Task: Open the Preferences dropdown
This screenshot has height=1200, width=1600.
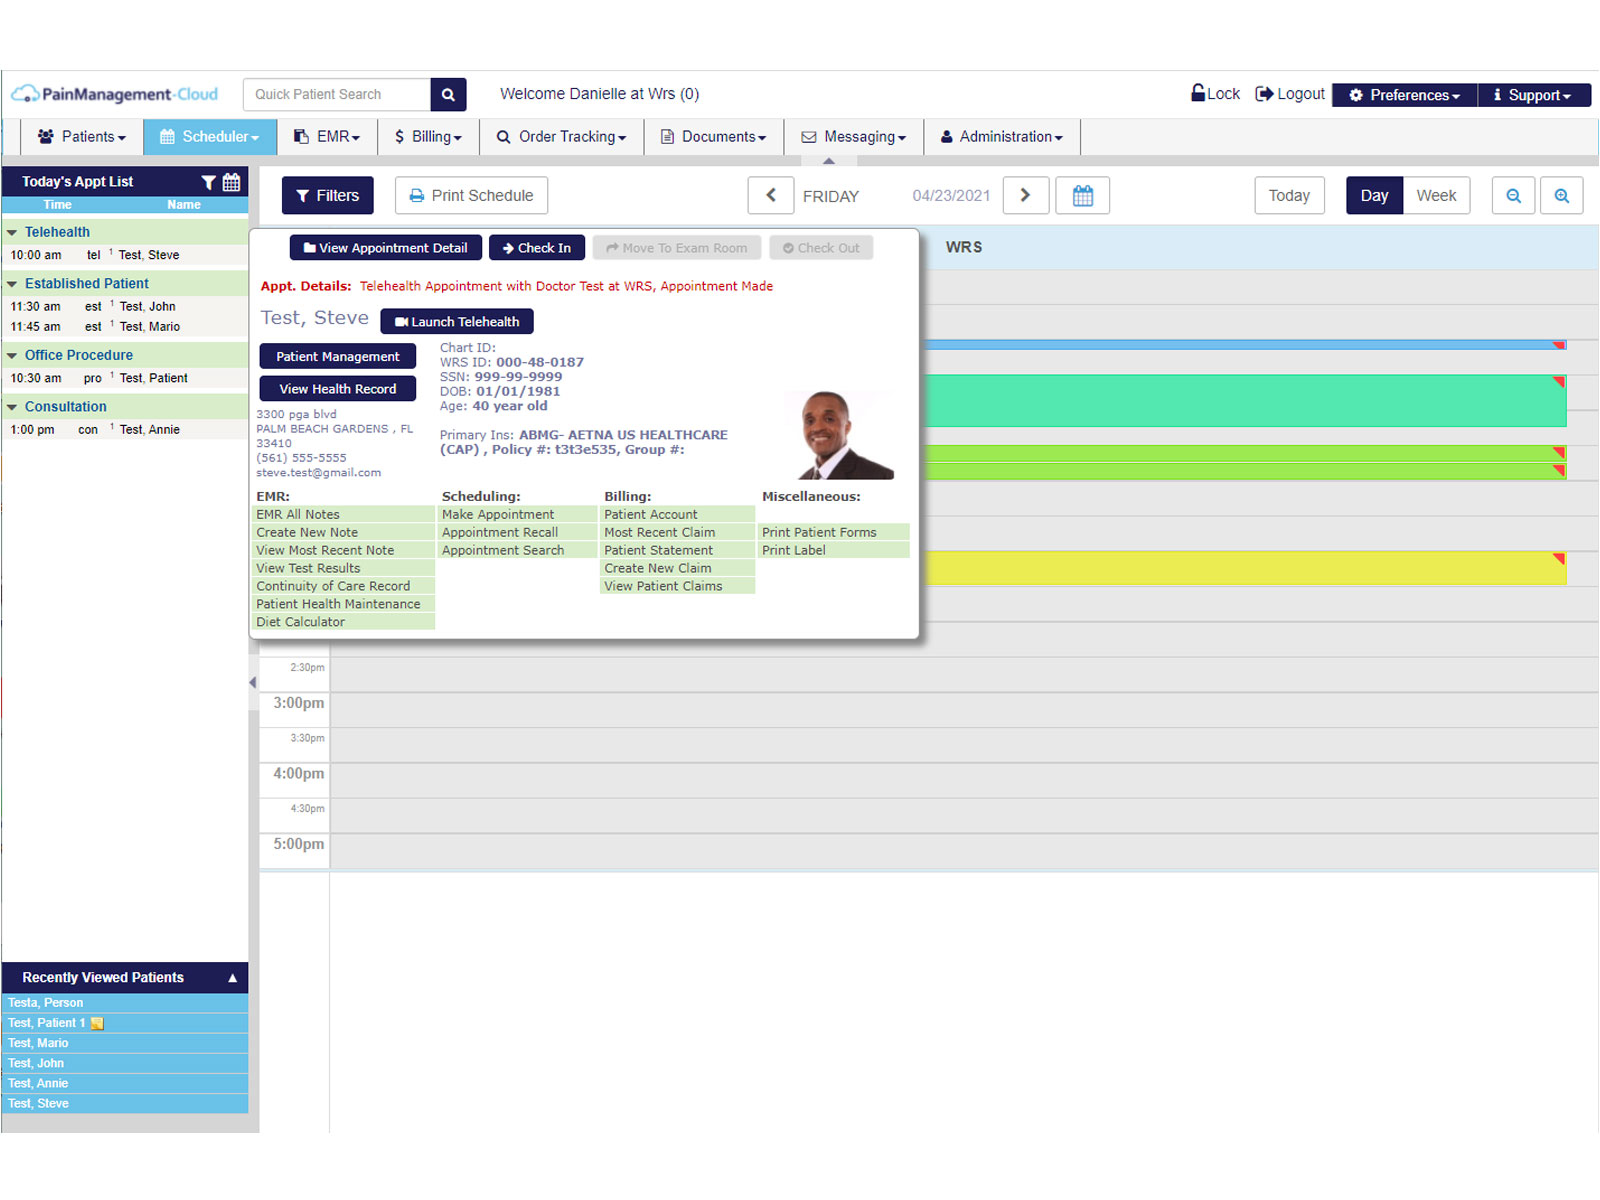Action: click(x=1405, y=95)
